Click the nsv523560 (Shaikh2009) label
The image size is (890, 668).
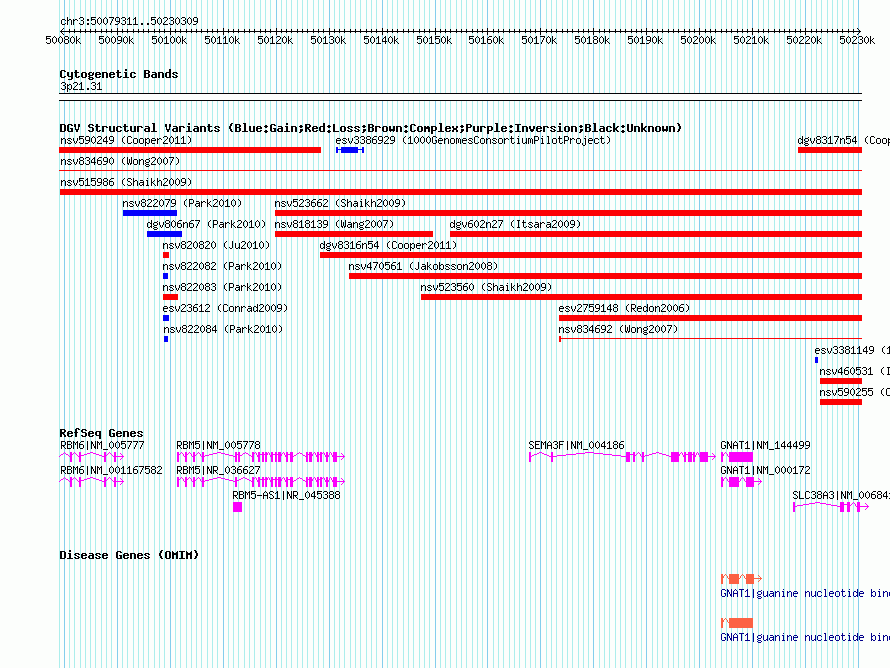coord(486,287)
